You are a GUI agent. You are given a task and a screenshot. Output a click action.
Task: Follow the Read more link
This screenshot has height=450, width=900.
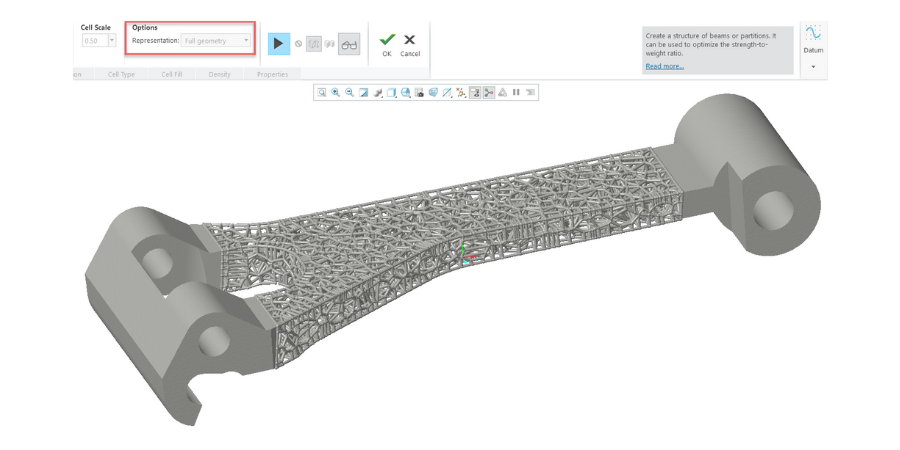(x=664, y=66)
